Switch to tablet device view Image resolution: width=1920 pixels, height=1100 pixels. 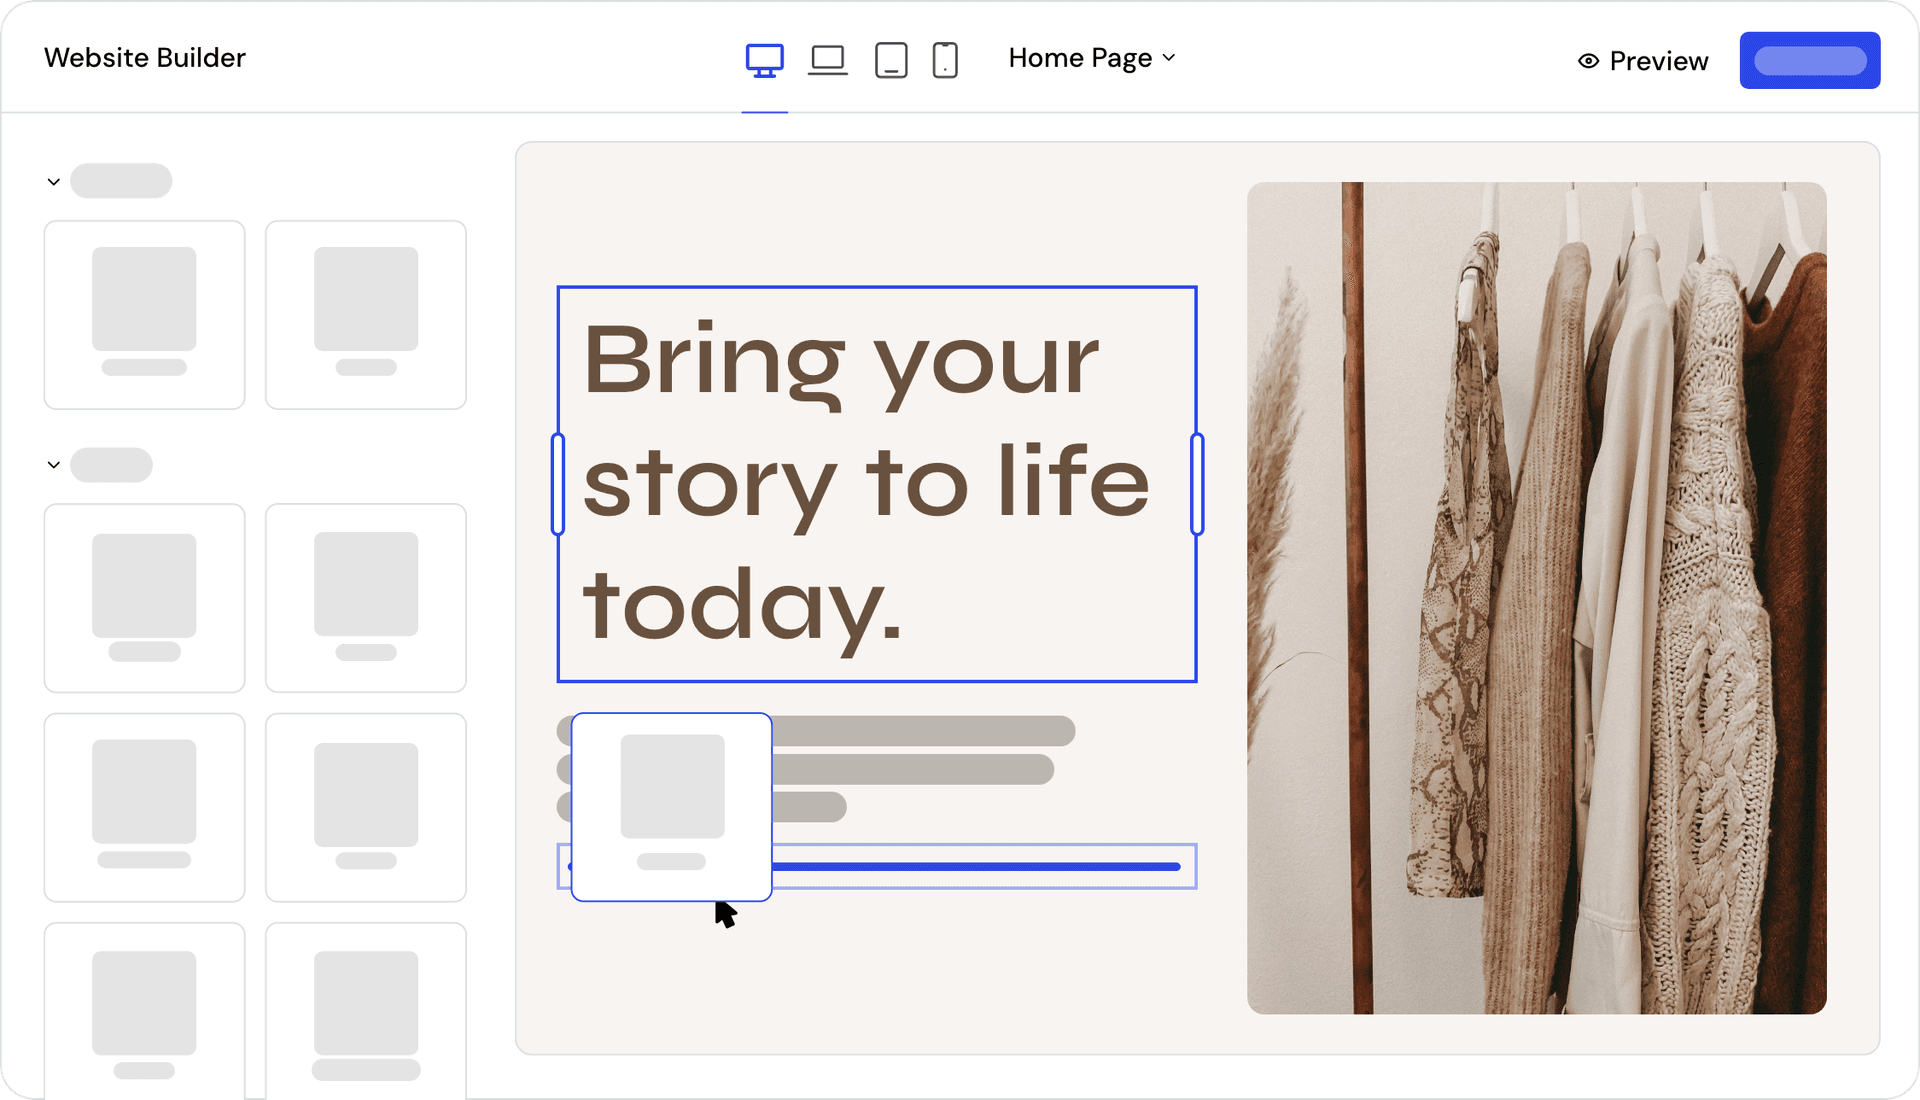[891, 60]
